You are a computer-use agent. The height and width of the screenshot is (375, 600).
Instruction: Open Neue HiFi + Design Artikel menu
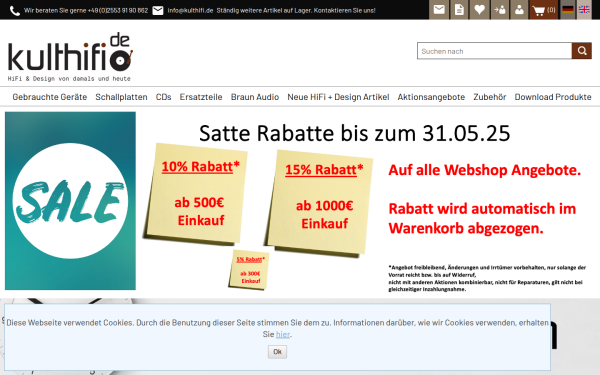click(x=338, y=97)
